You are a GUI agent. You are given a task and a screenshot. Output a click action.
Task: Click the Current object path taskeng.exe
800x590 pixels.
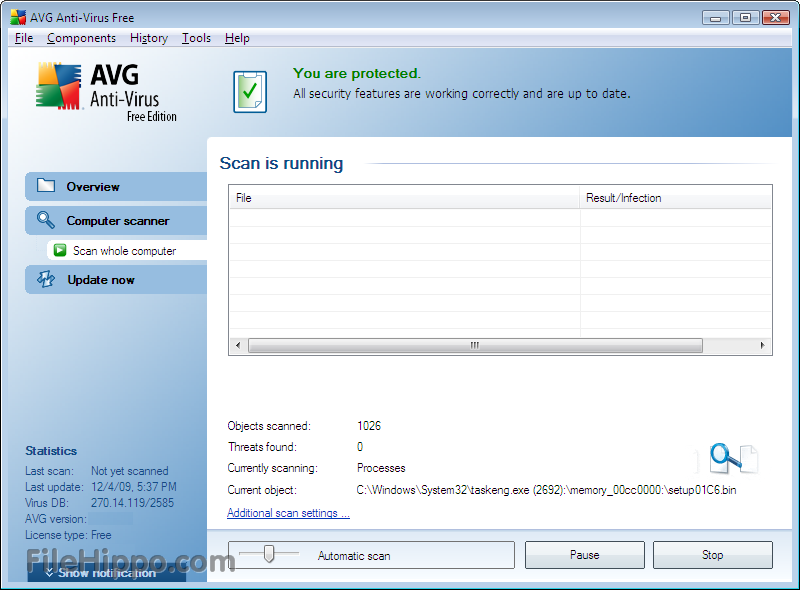(x=546, y=490)
